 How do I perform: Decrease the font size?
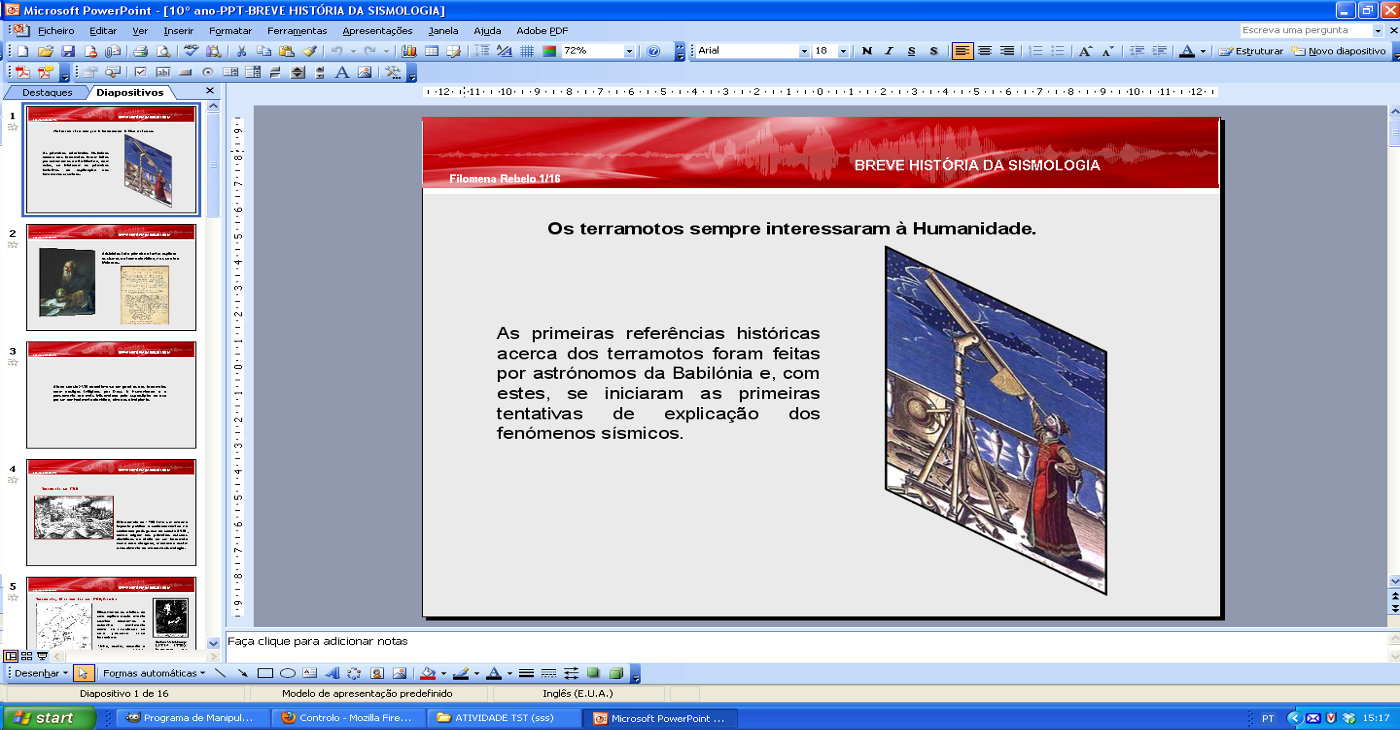[x=1108, y=51]
